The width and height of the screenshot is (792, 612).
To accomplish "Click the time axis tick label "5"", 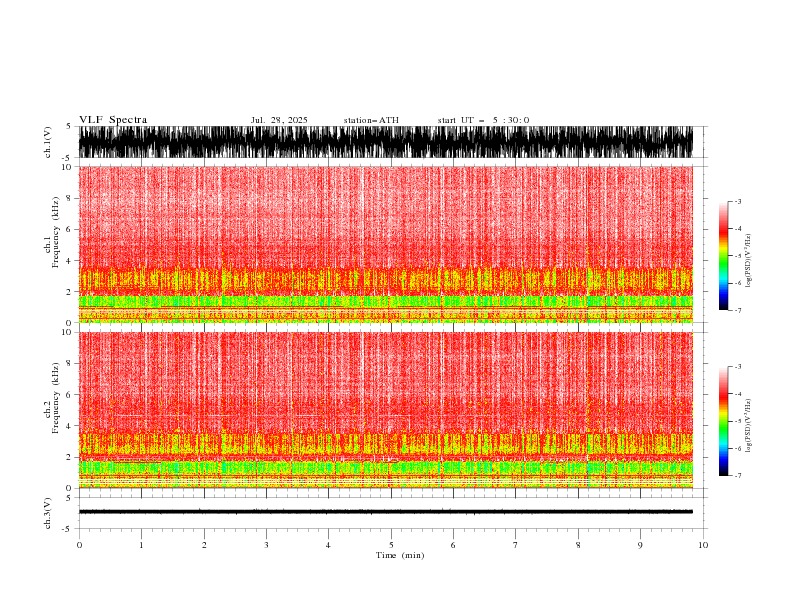I will click(x=391, y=545).
